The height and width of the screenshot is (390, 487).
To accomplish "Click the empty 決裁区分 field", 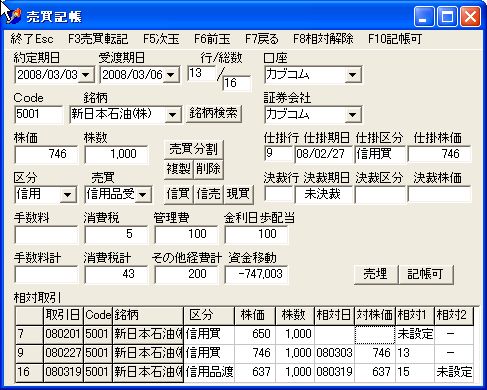I will click(380, 194).
